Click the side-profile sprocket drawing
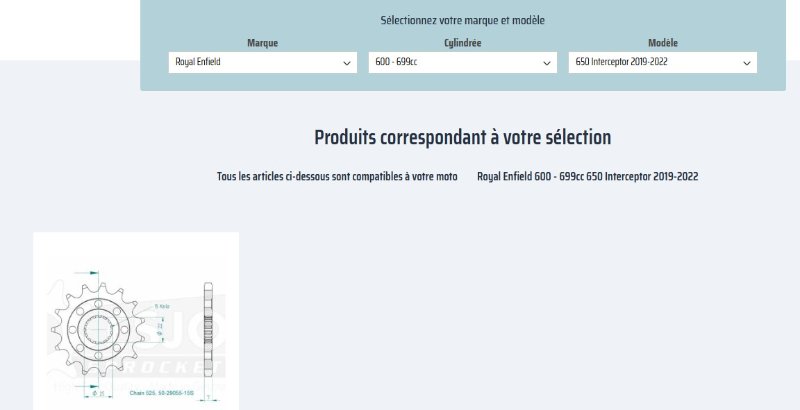The width and height of the screenshot is (800, 410). click(x=208, y=325)
